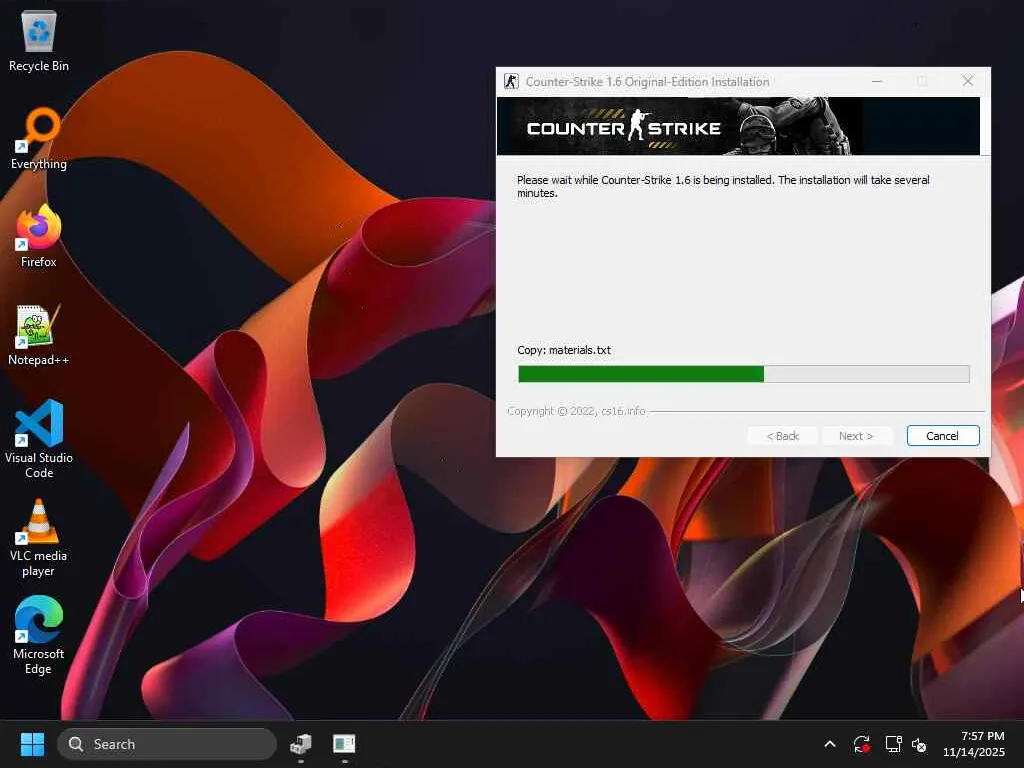The image size is (1024, 768).
Task: Click the disabled < Back button
Action: click(x=782, y=436)
